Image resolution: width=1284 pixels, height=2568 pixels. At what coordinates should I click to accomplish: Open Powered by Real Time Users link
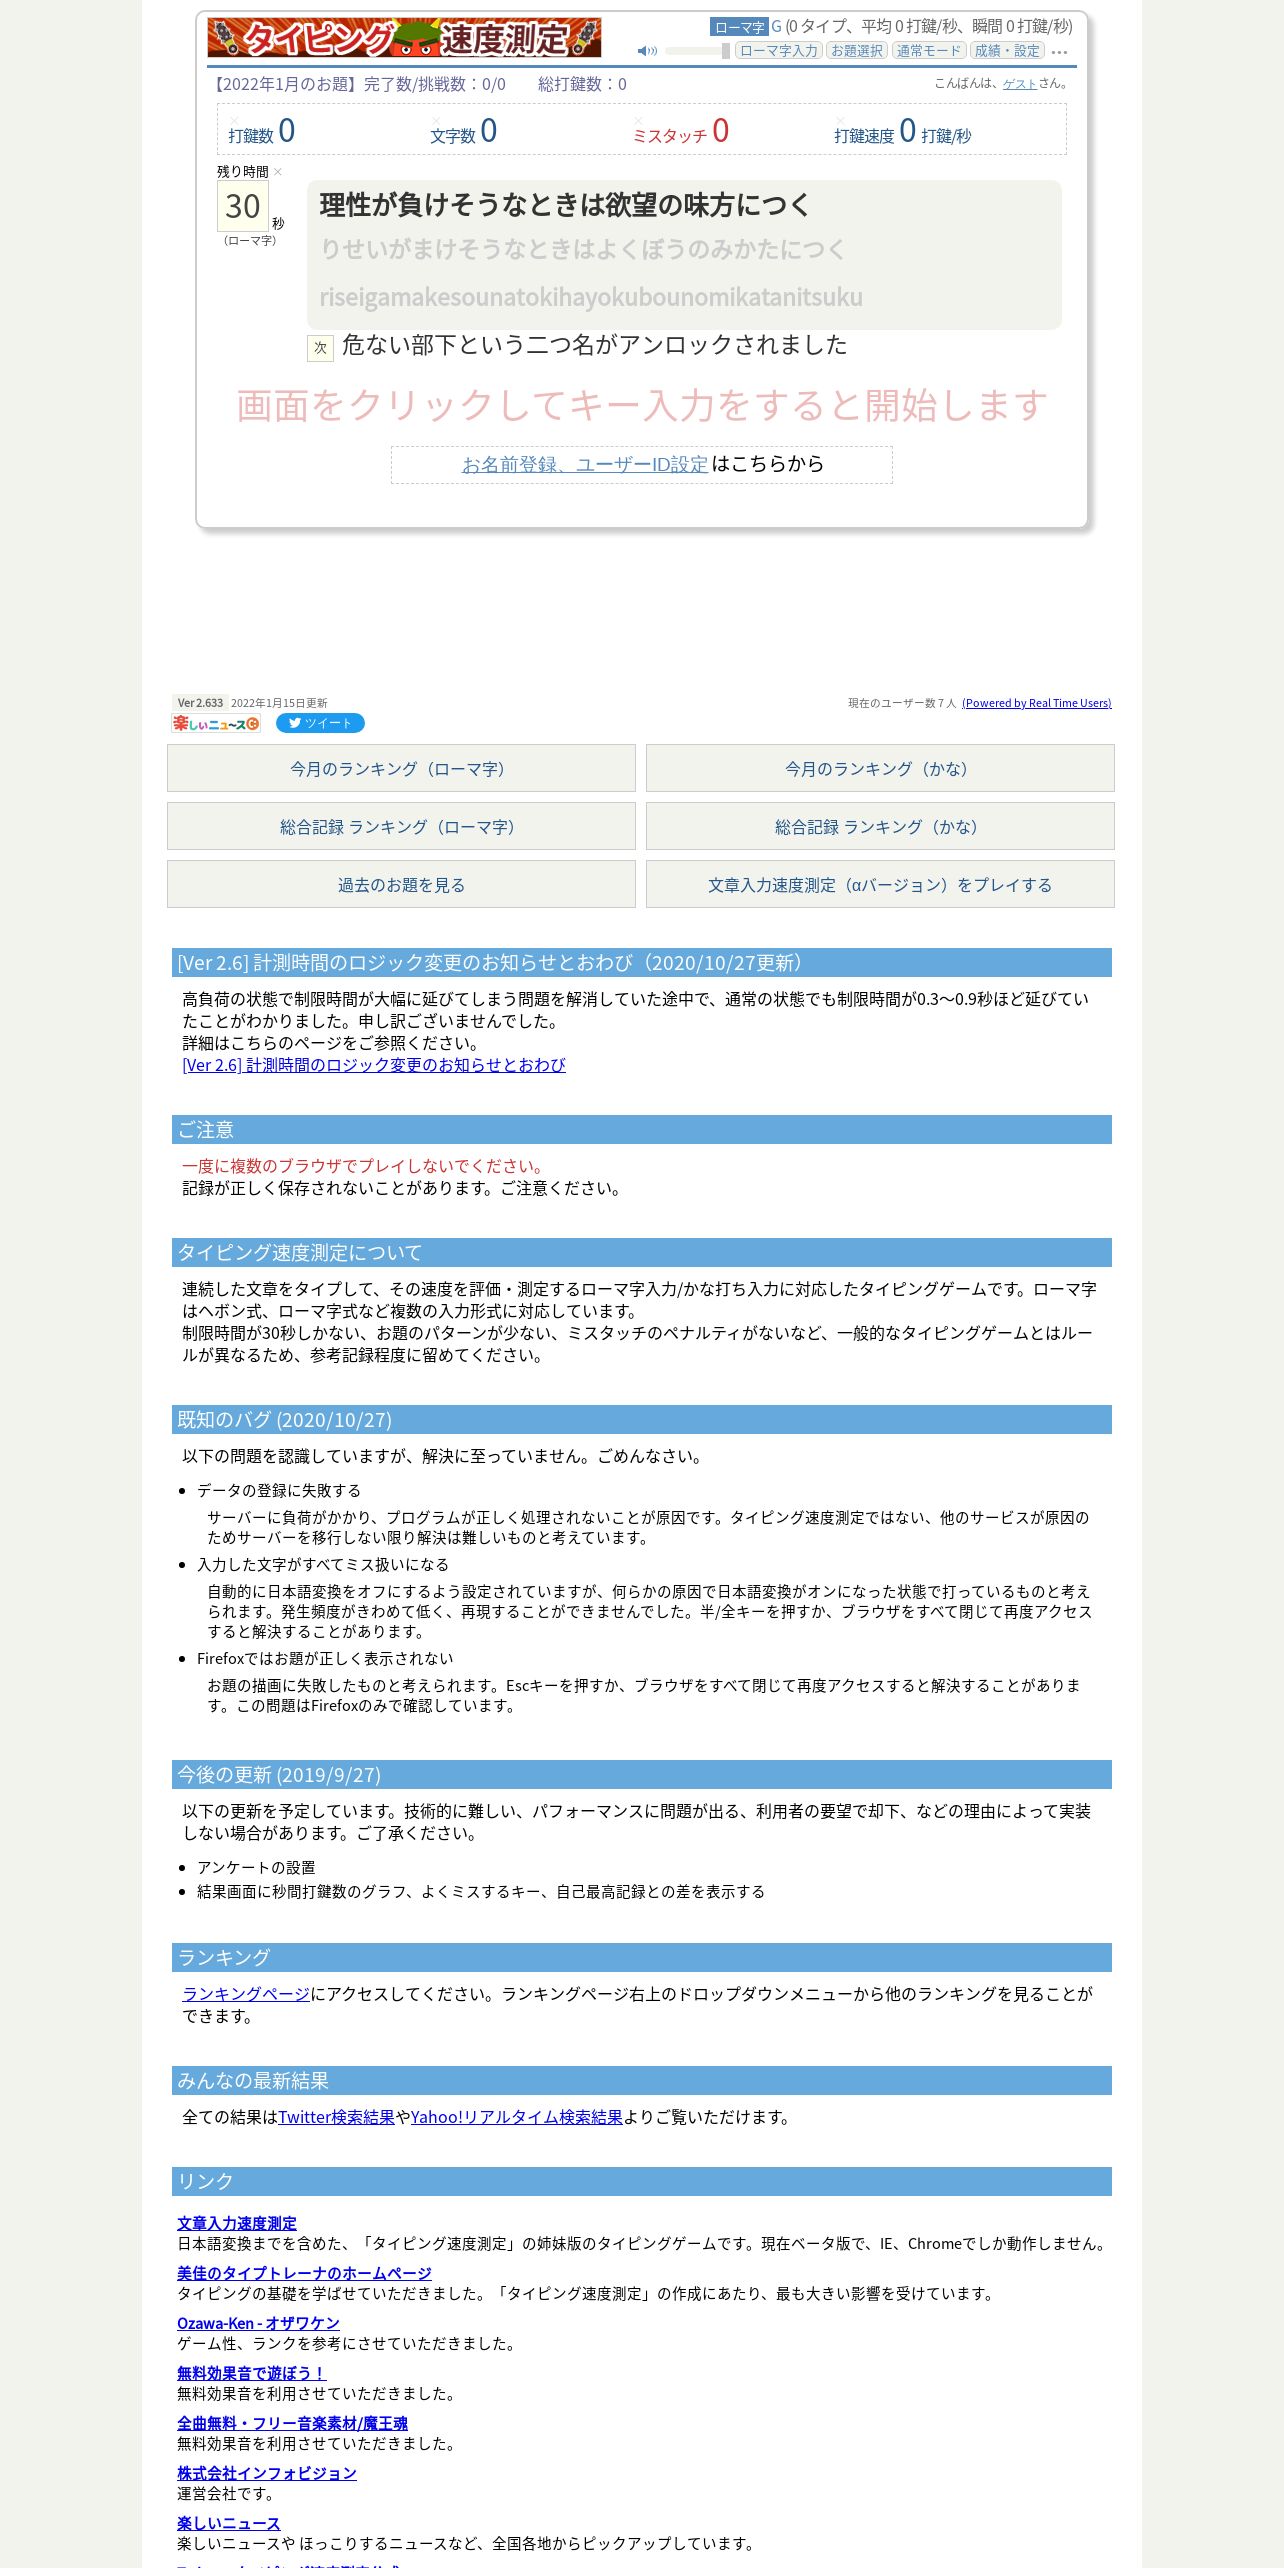tap(1036, 703)
